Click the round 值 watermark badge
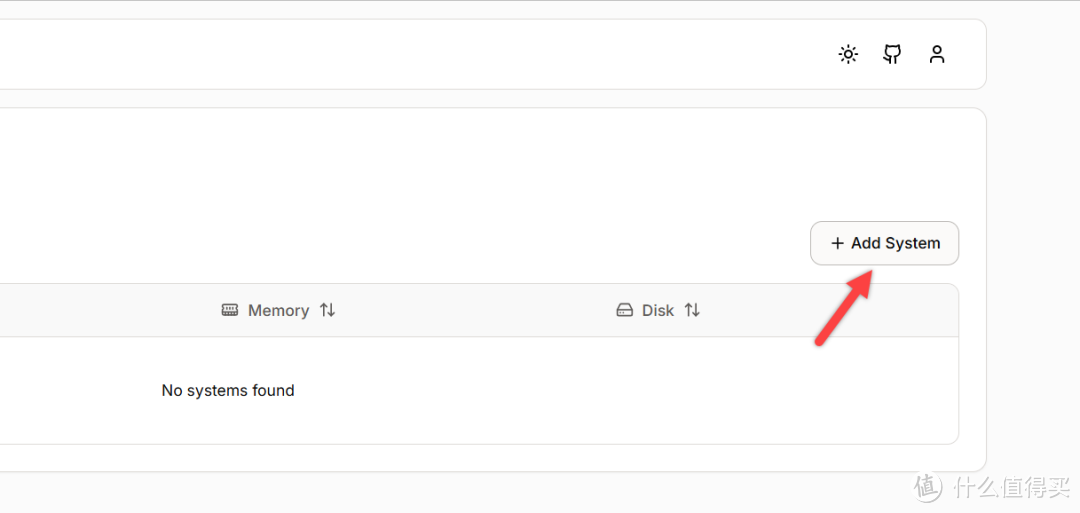This screenshot has height=513, width=1080. 928,487
